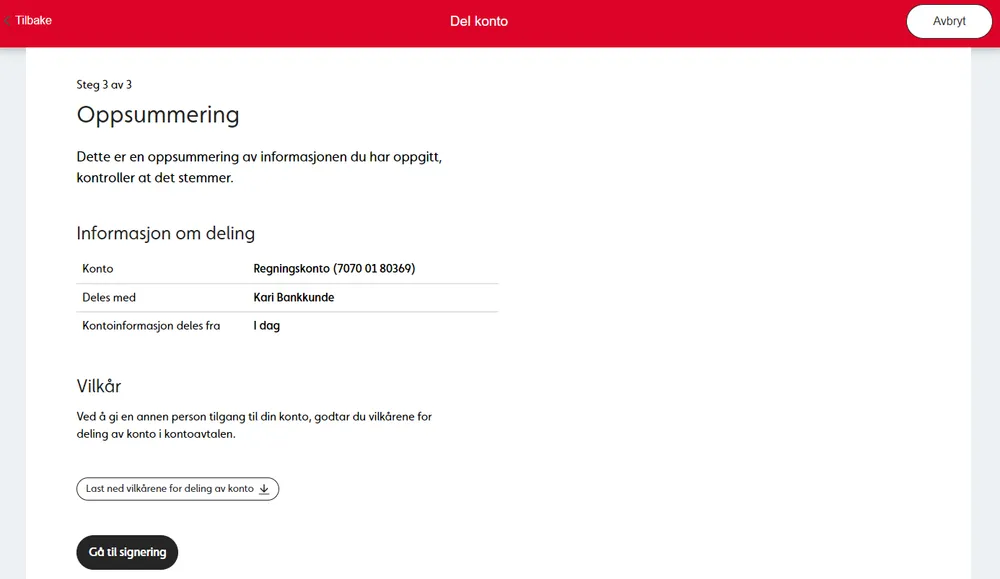The image size is (1000, 579).
Task: Click the Vilkår section heading
Action: 99,386
